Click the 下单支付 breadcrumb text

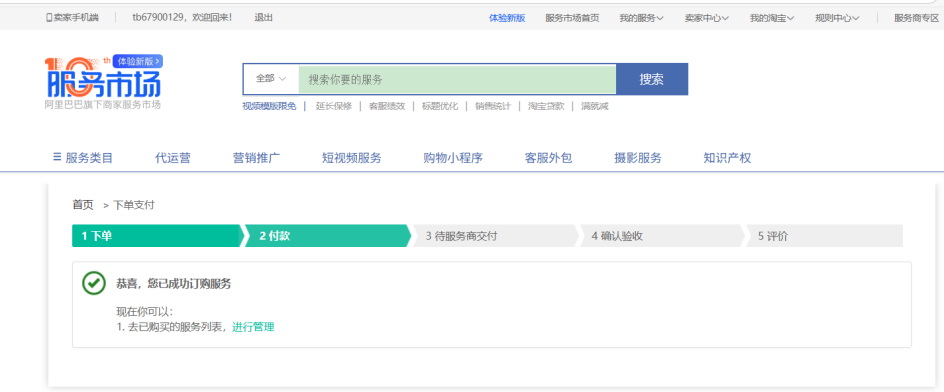[134, 205]
